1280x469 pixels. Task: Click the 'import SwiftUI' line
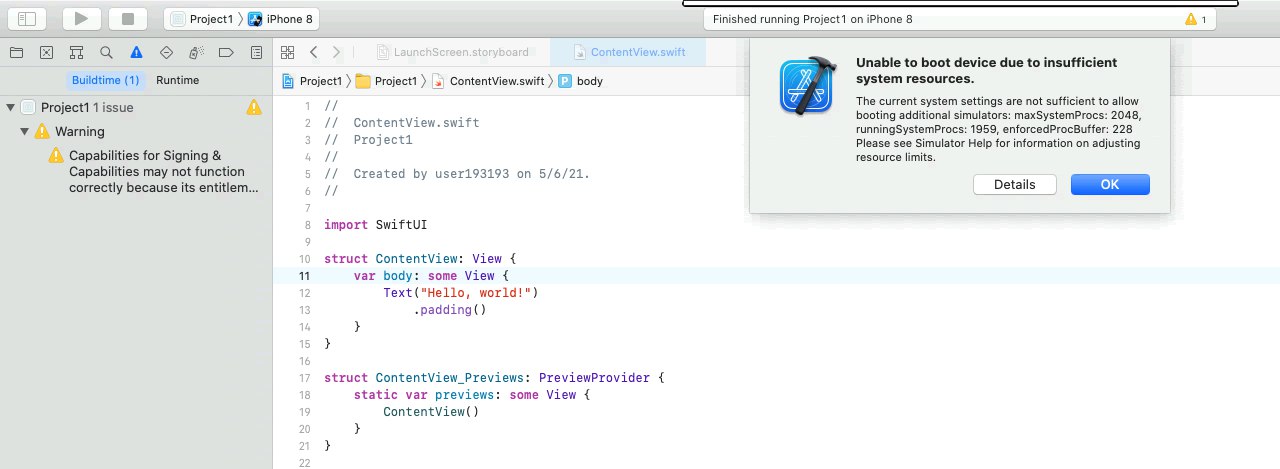pos(375,225)
